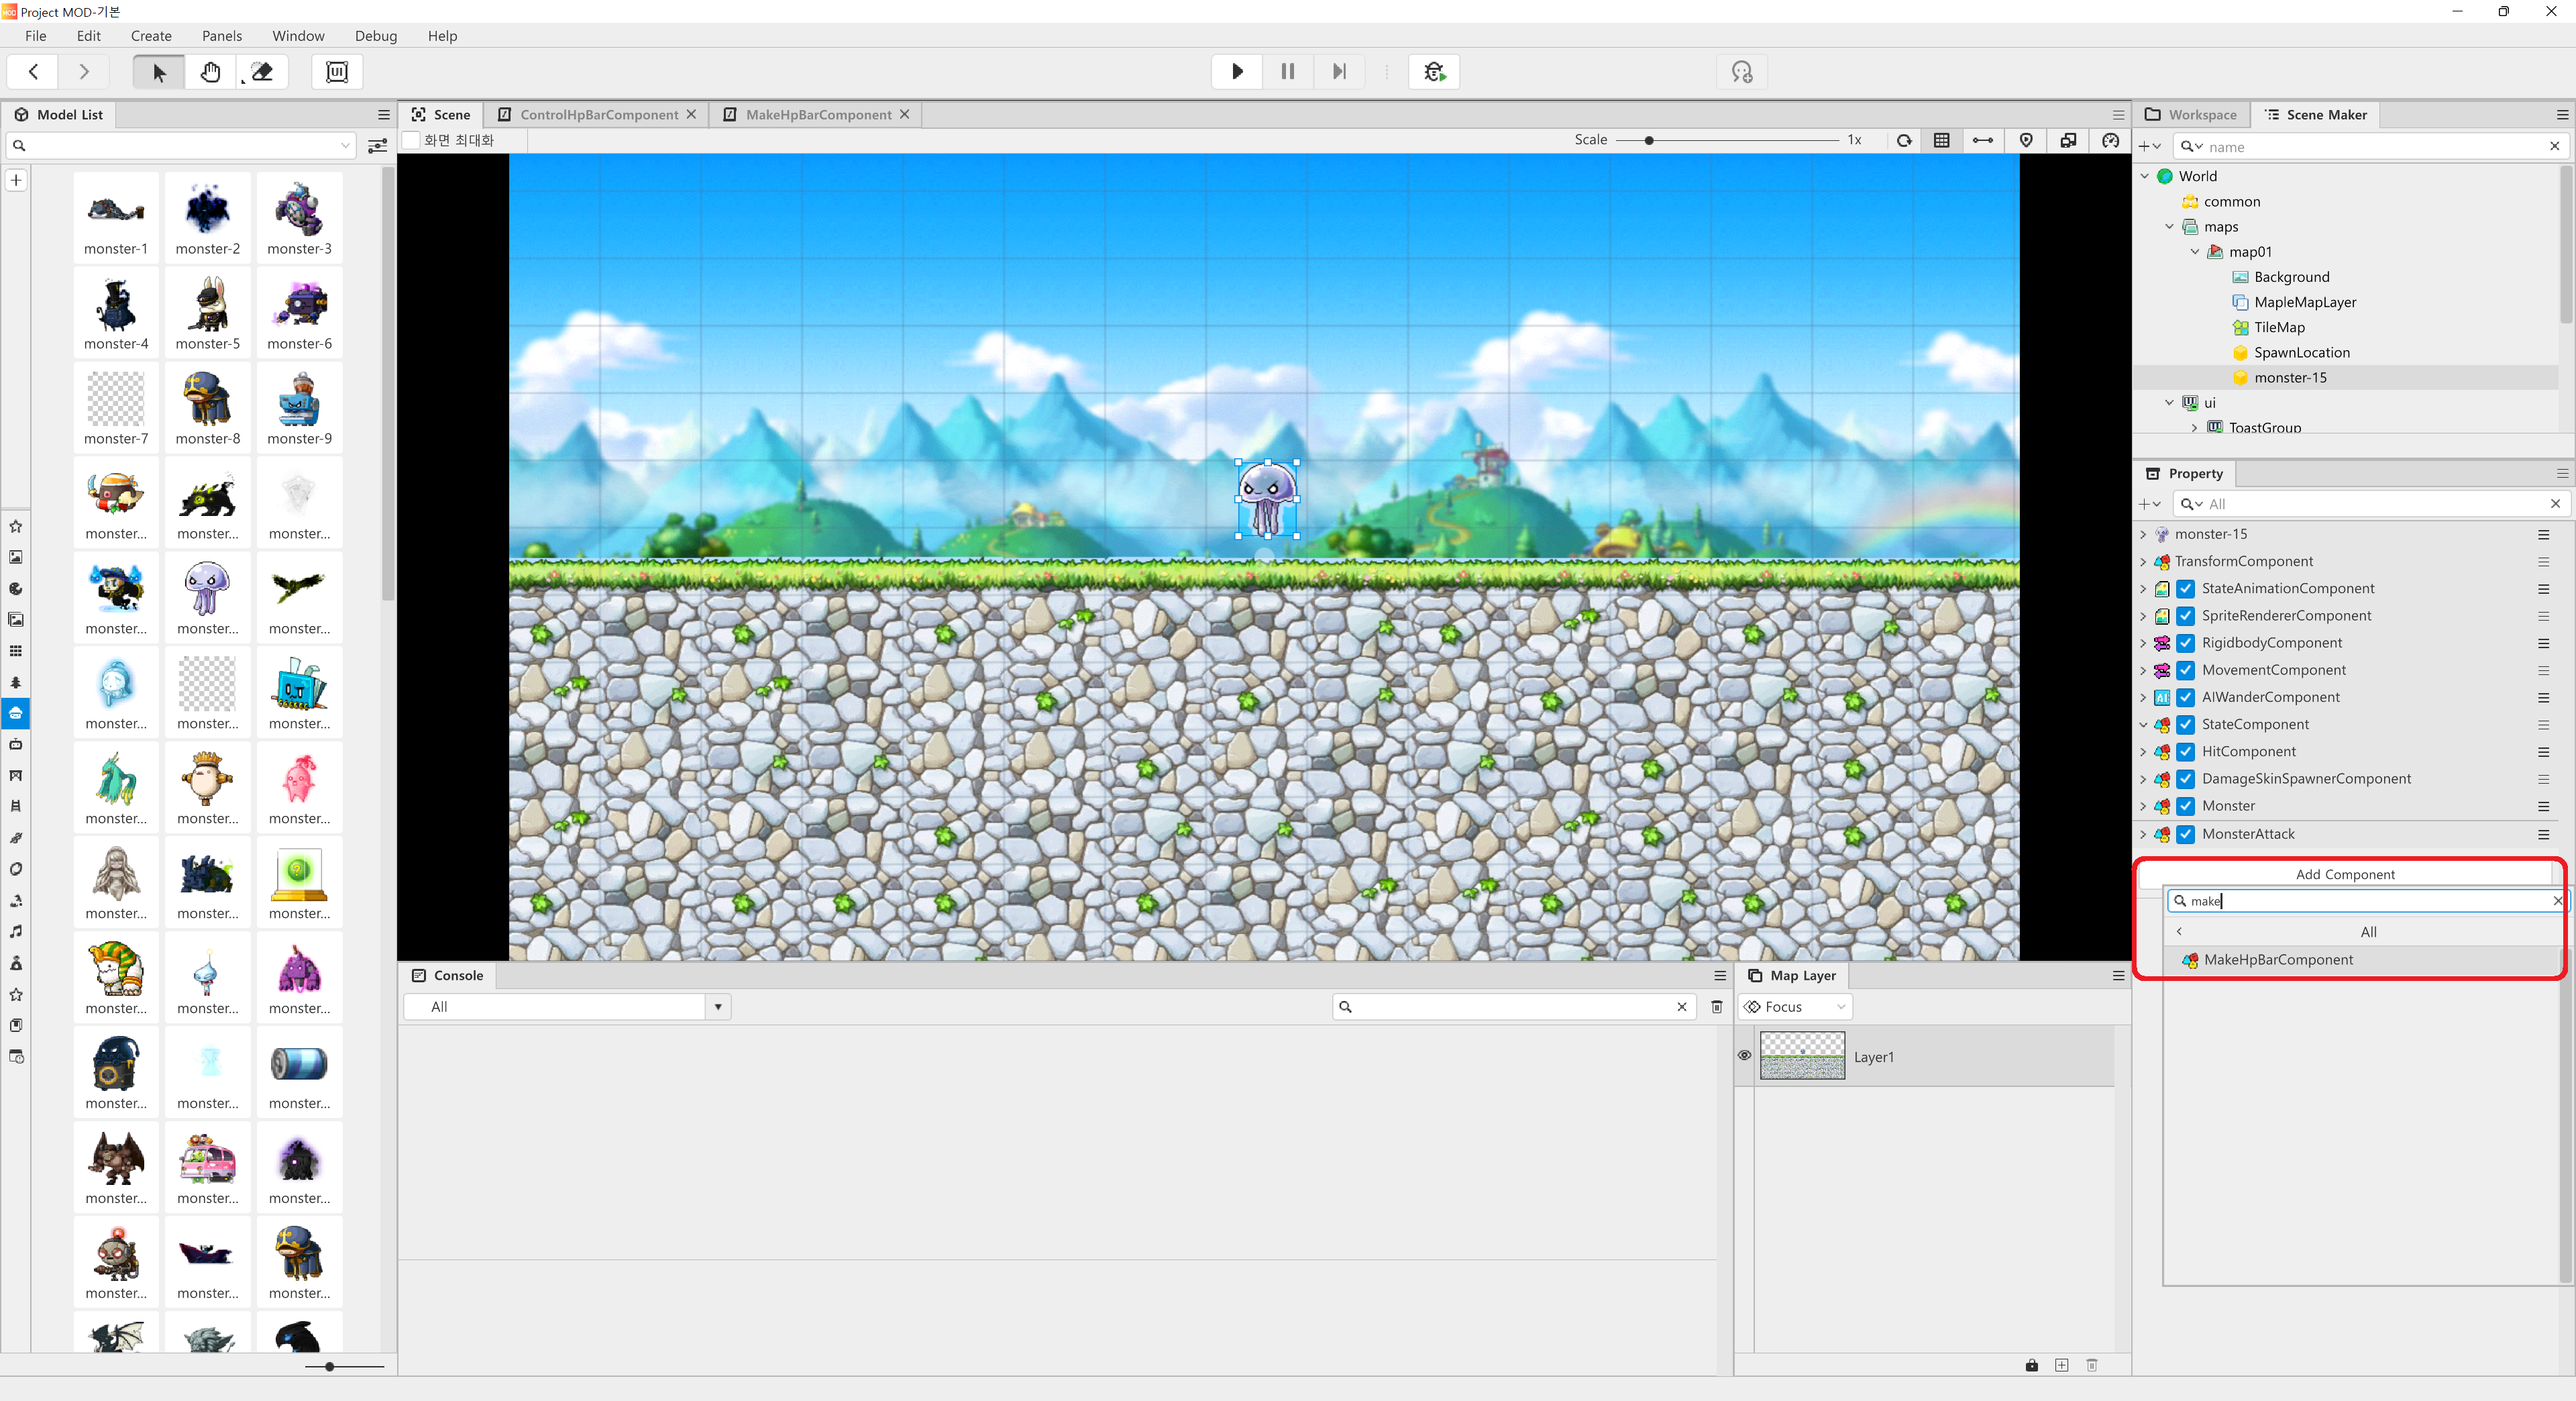Open Model List filter settings icon

coord(377,146)
